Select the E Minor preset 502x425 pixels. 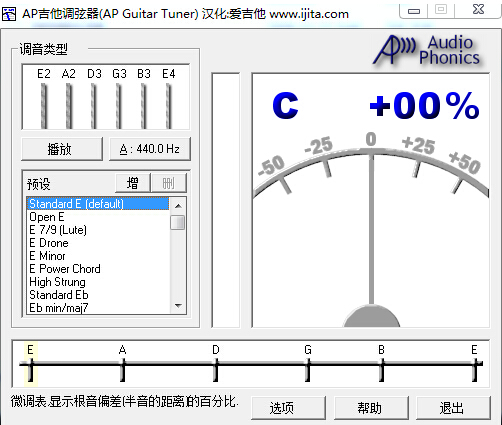[x=98, y=256]
